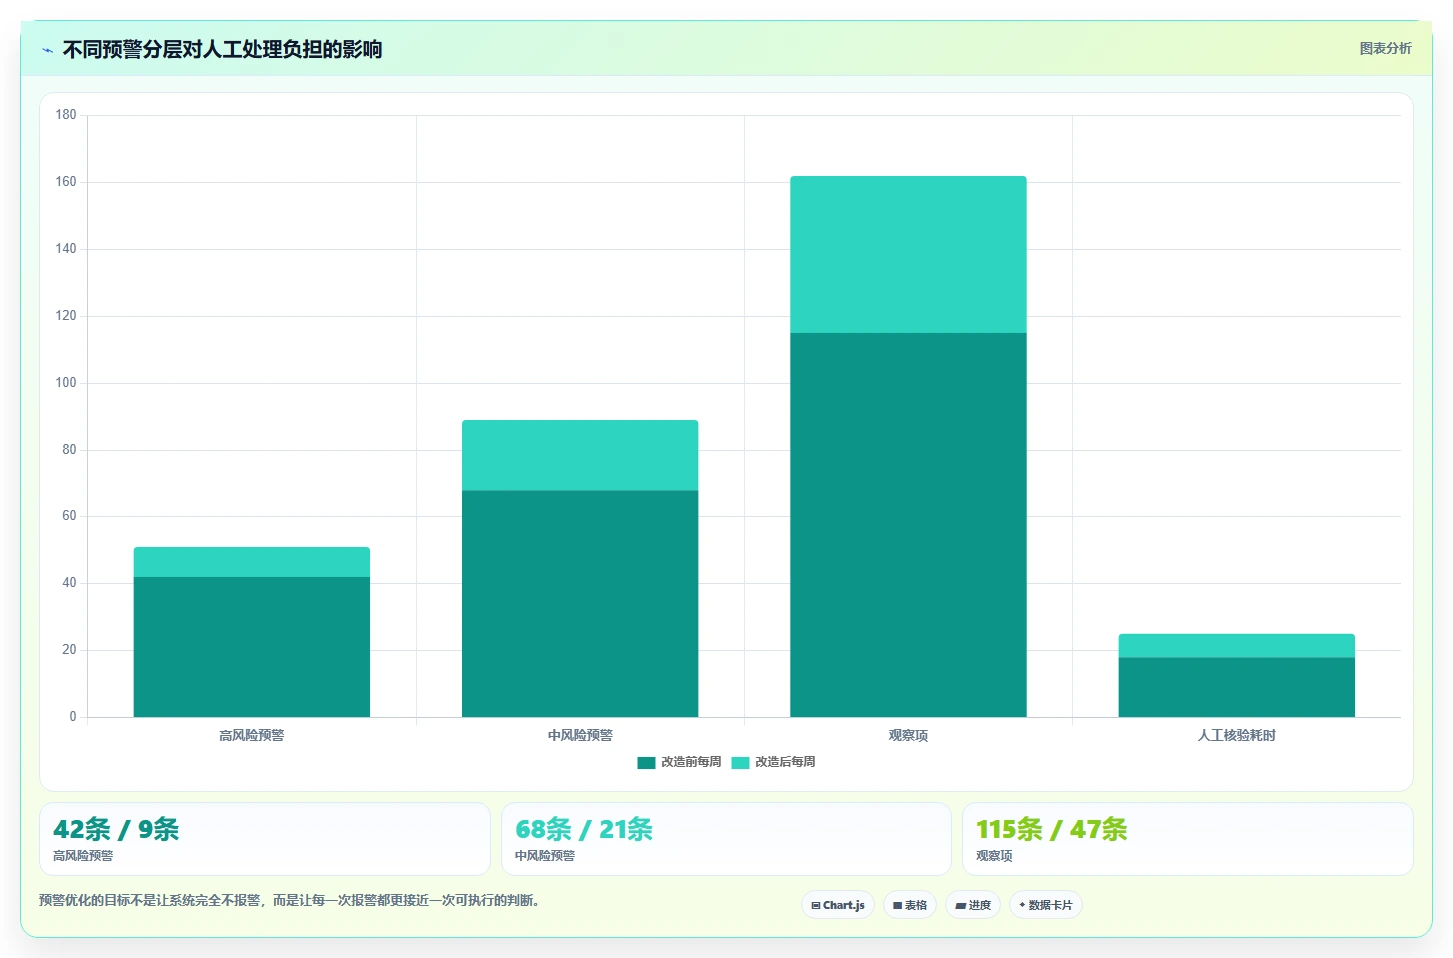The width and height of the screenshot is (1453, 958).
Task: Click the light teal 中风险预警 bar segment
Action: (580, 455)
